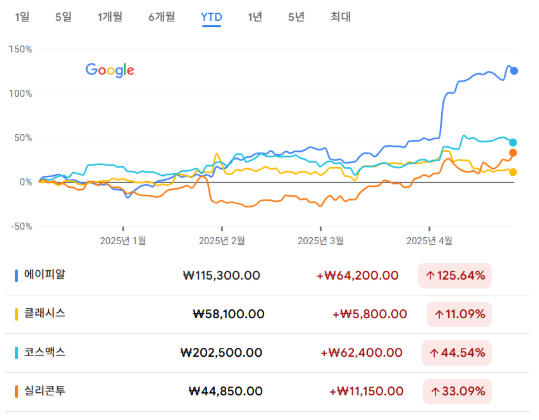The image size is (539, 420).
Task: Open the 1개월 chart range
Action: point(110,17)
